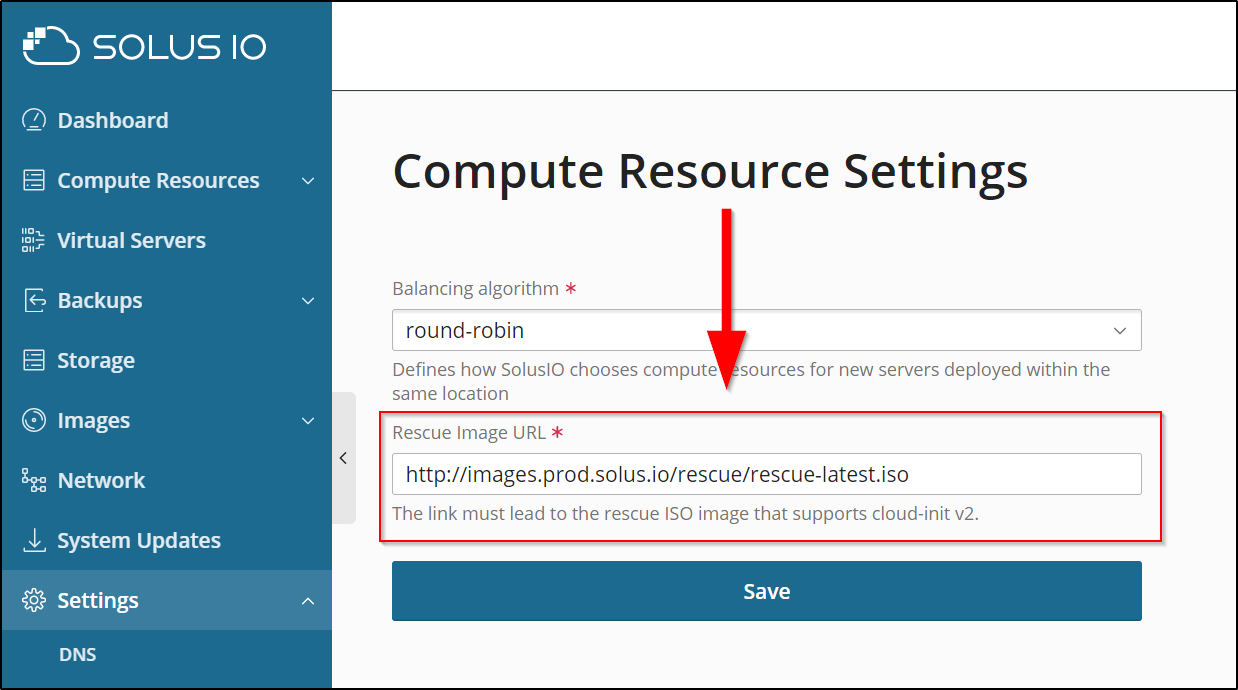
Task: Click the Storage icon in sidebar
Action: click(x=34, y=360)
